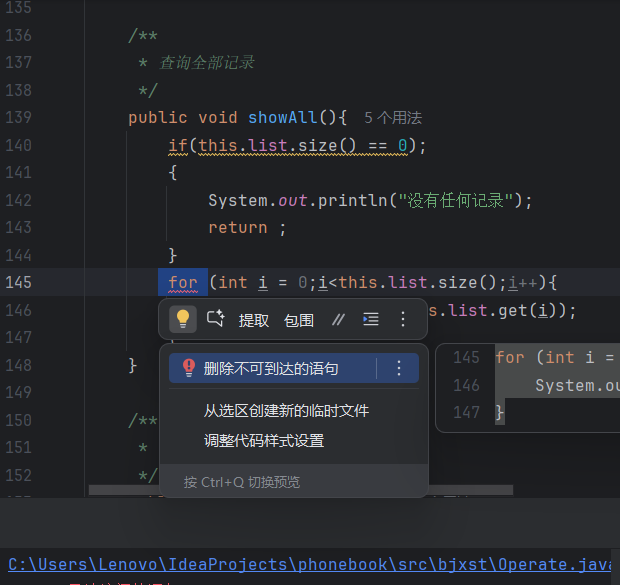This screenshot has width=620, height=585.
Task: Click the 查询全部记录 comment text
Action: coord(206,62)
